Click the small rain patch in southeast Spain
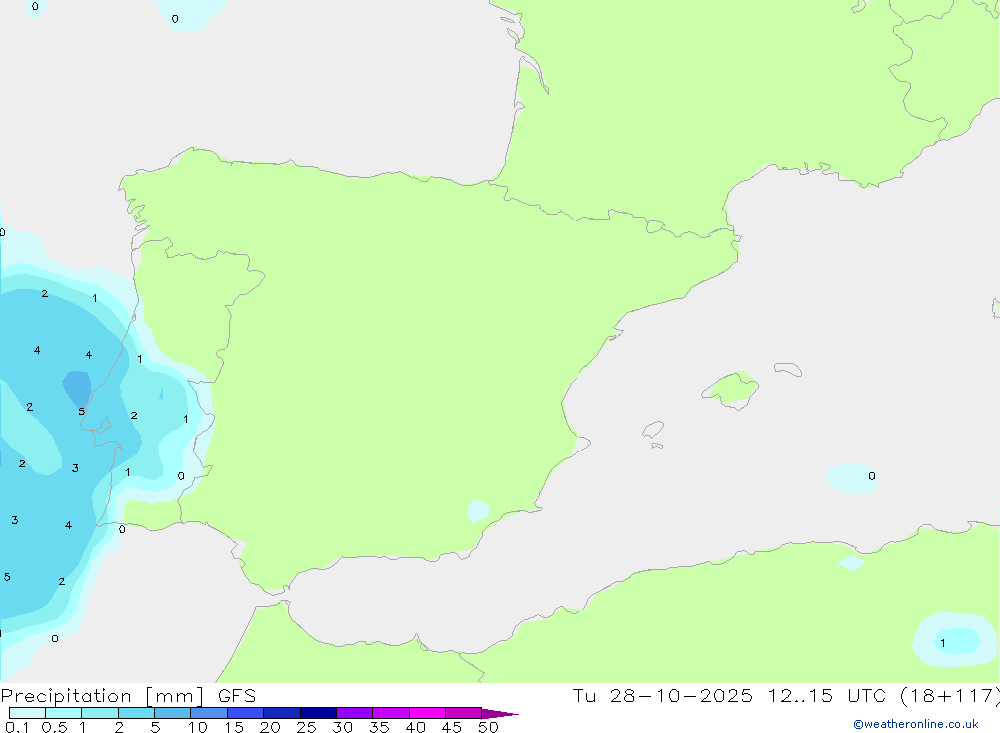This screenshot has width=1000, height=733. click(478, 510)
